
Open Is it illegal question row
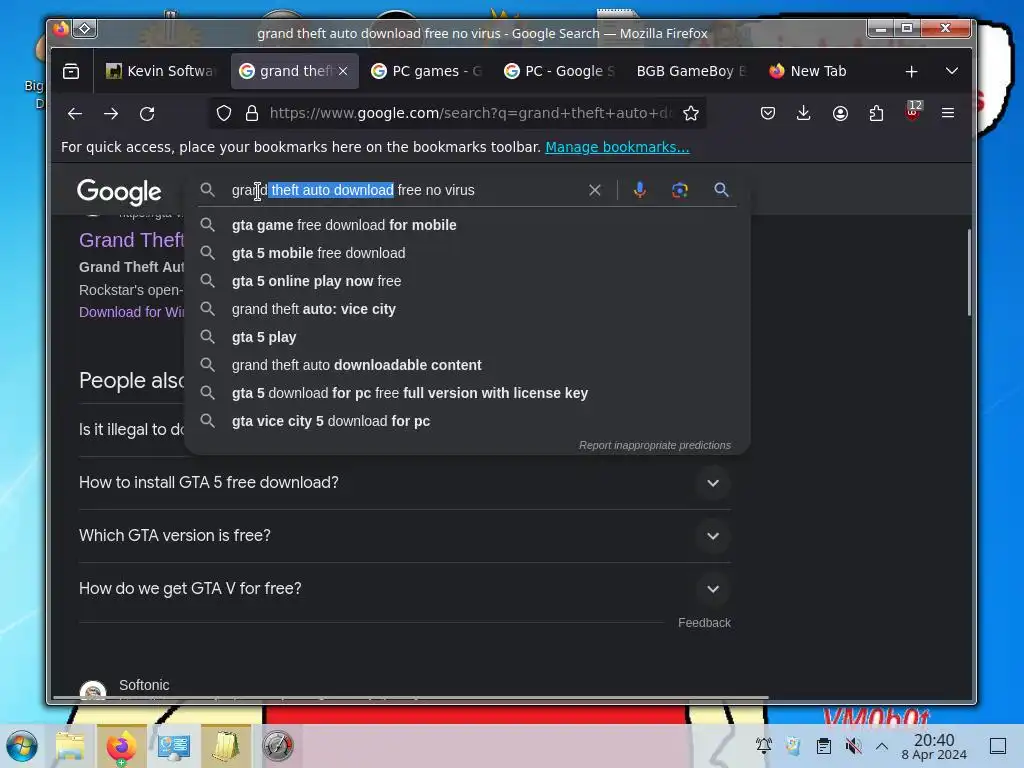pyautogui.click(x=131, y=430)
